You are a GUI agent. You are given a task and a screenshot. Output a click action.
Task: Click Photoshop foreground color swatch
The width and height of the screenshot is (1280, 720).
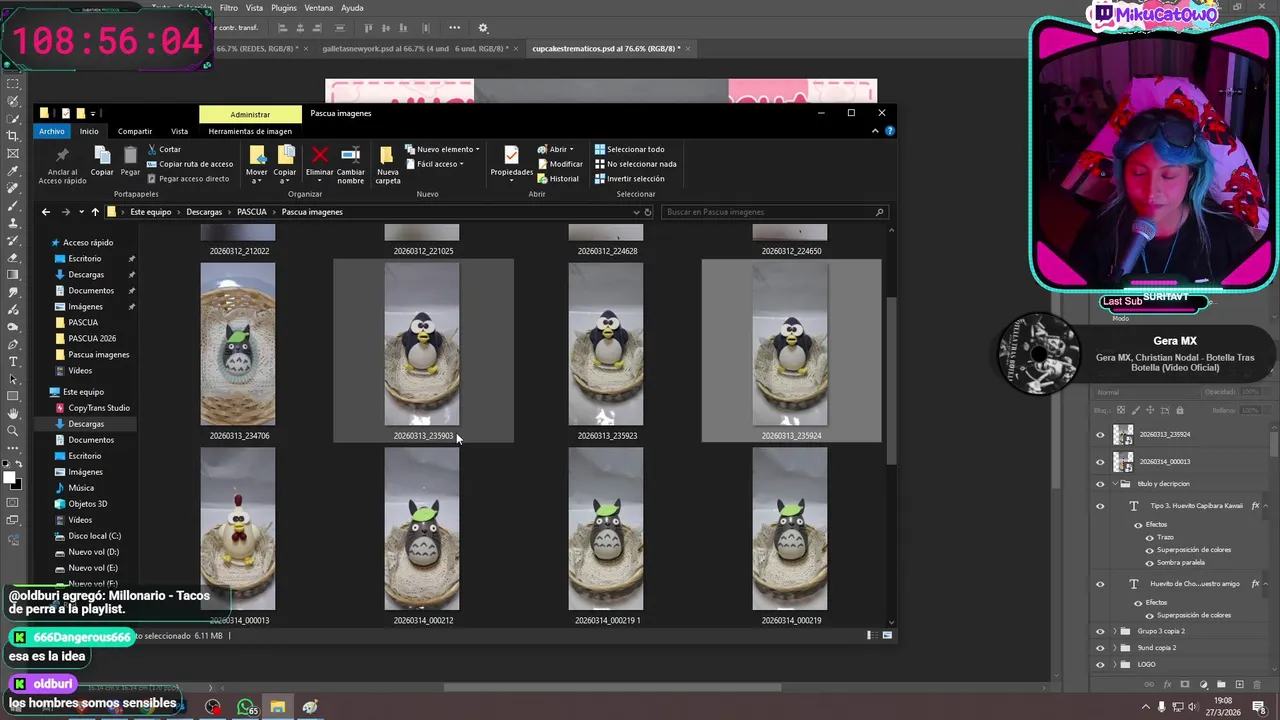[x=9, y=478]
